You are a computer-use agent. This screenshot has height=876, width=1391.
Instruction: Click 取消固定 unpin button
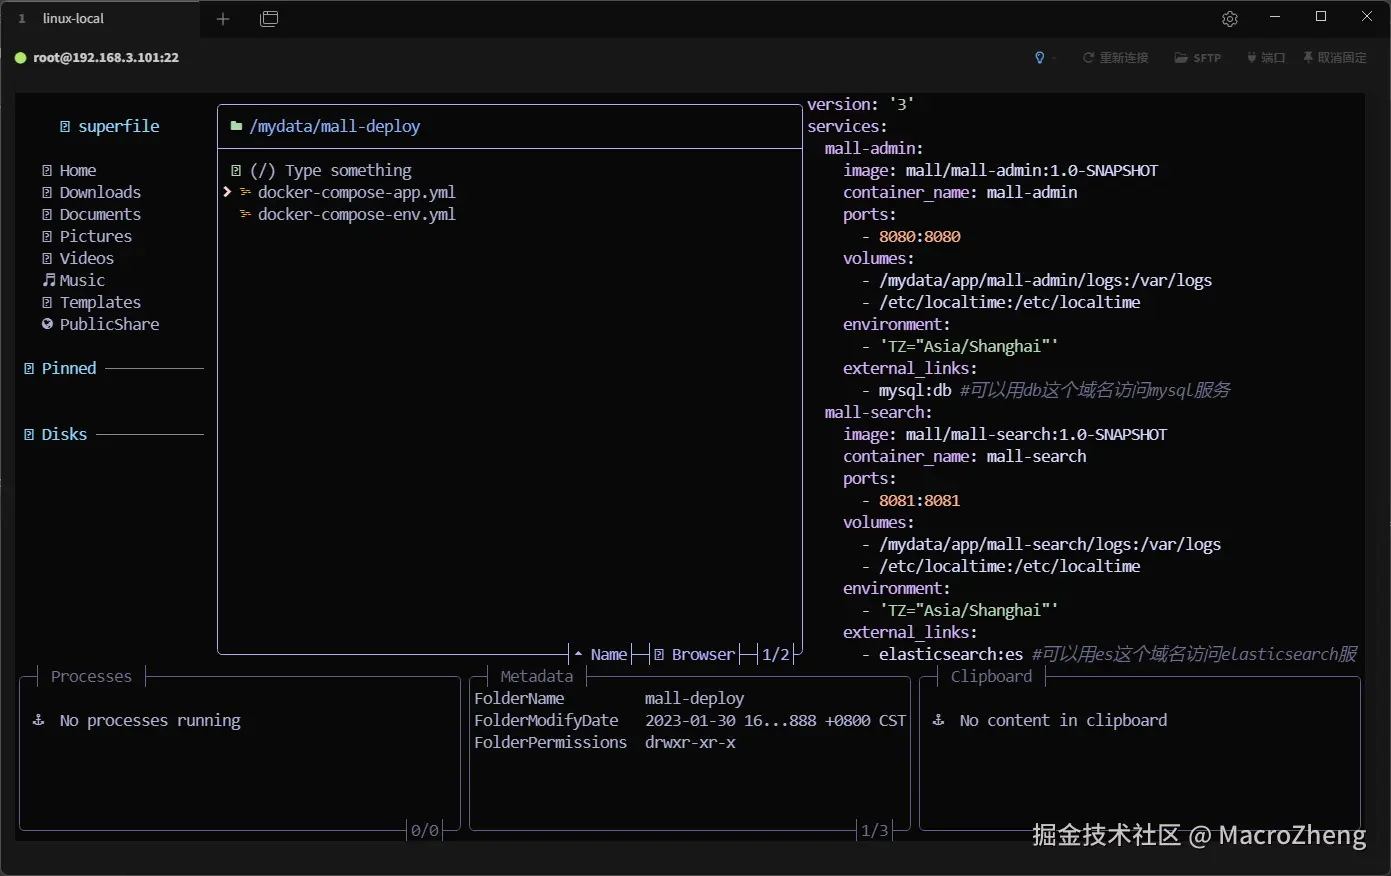tap(1334, 58)
